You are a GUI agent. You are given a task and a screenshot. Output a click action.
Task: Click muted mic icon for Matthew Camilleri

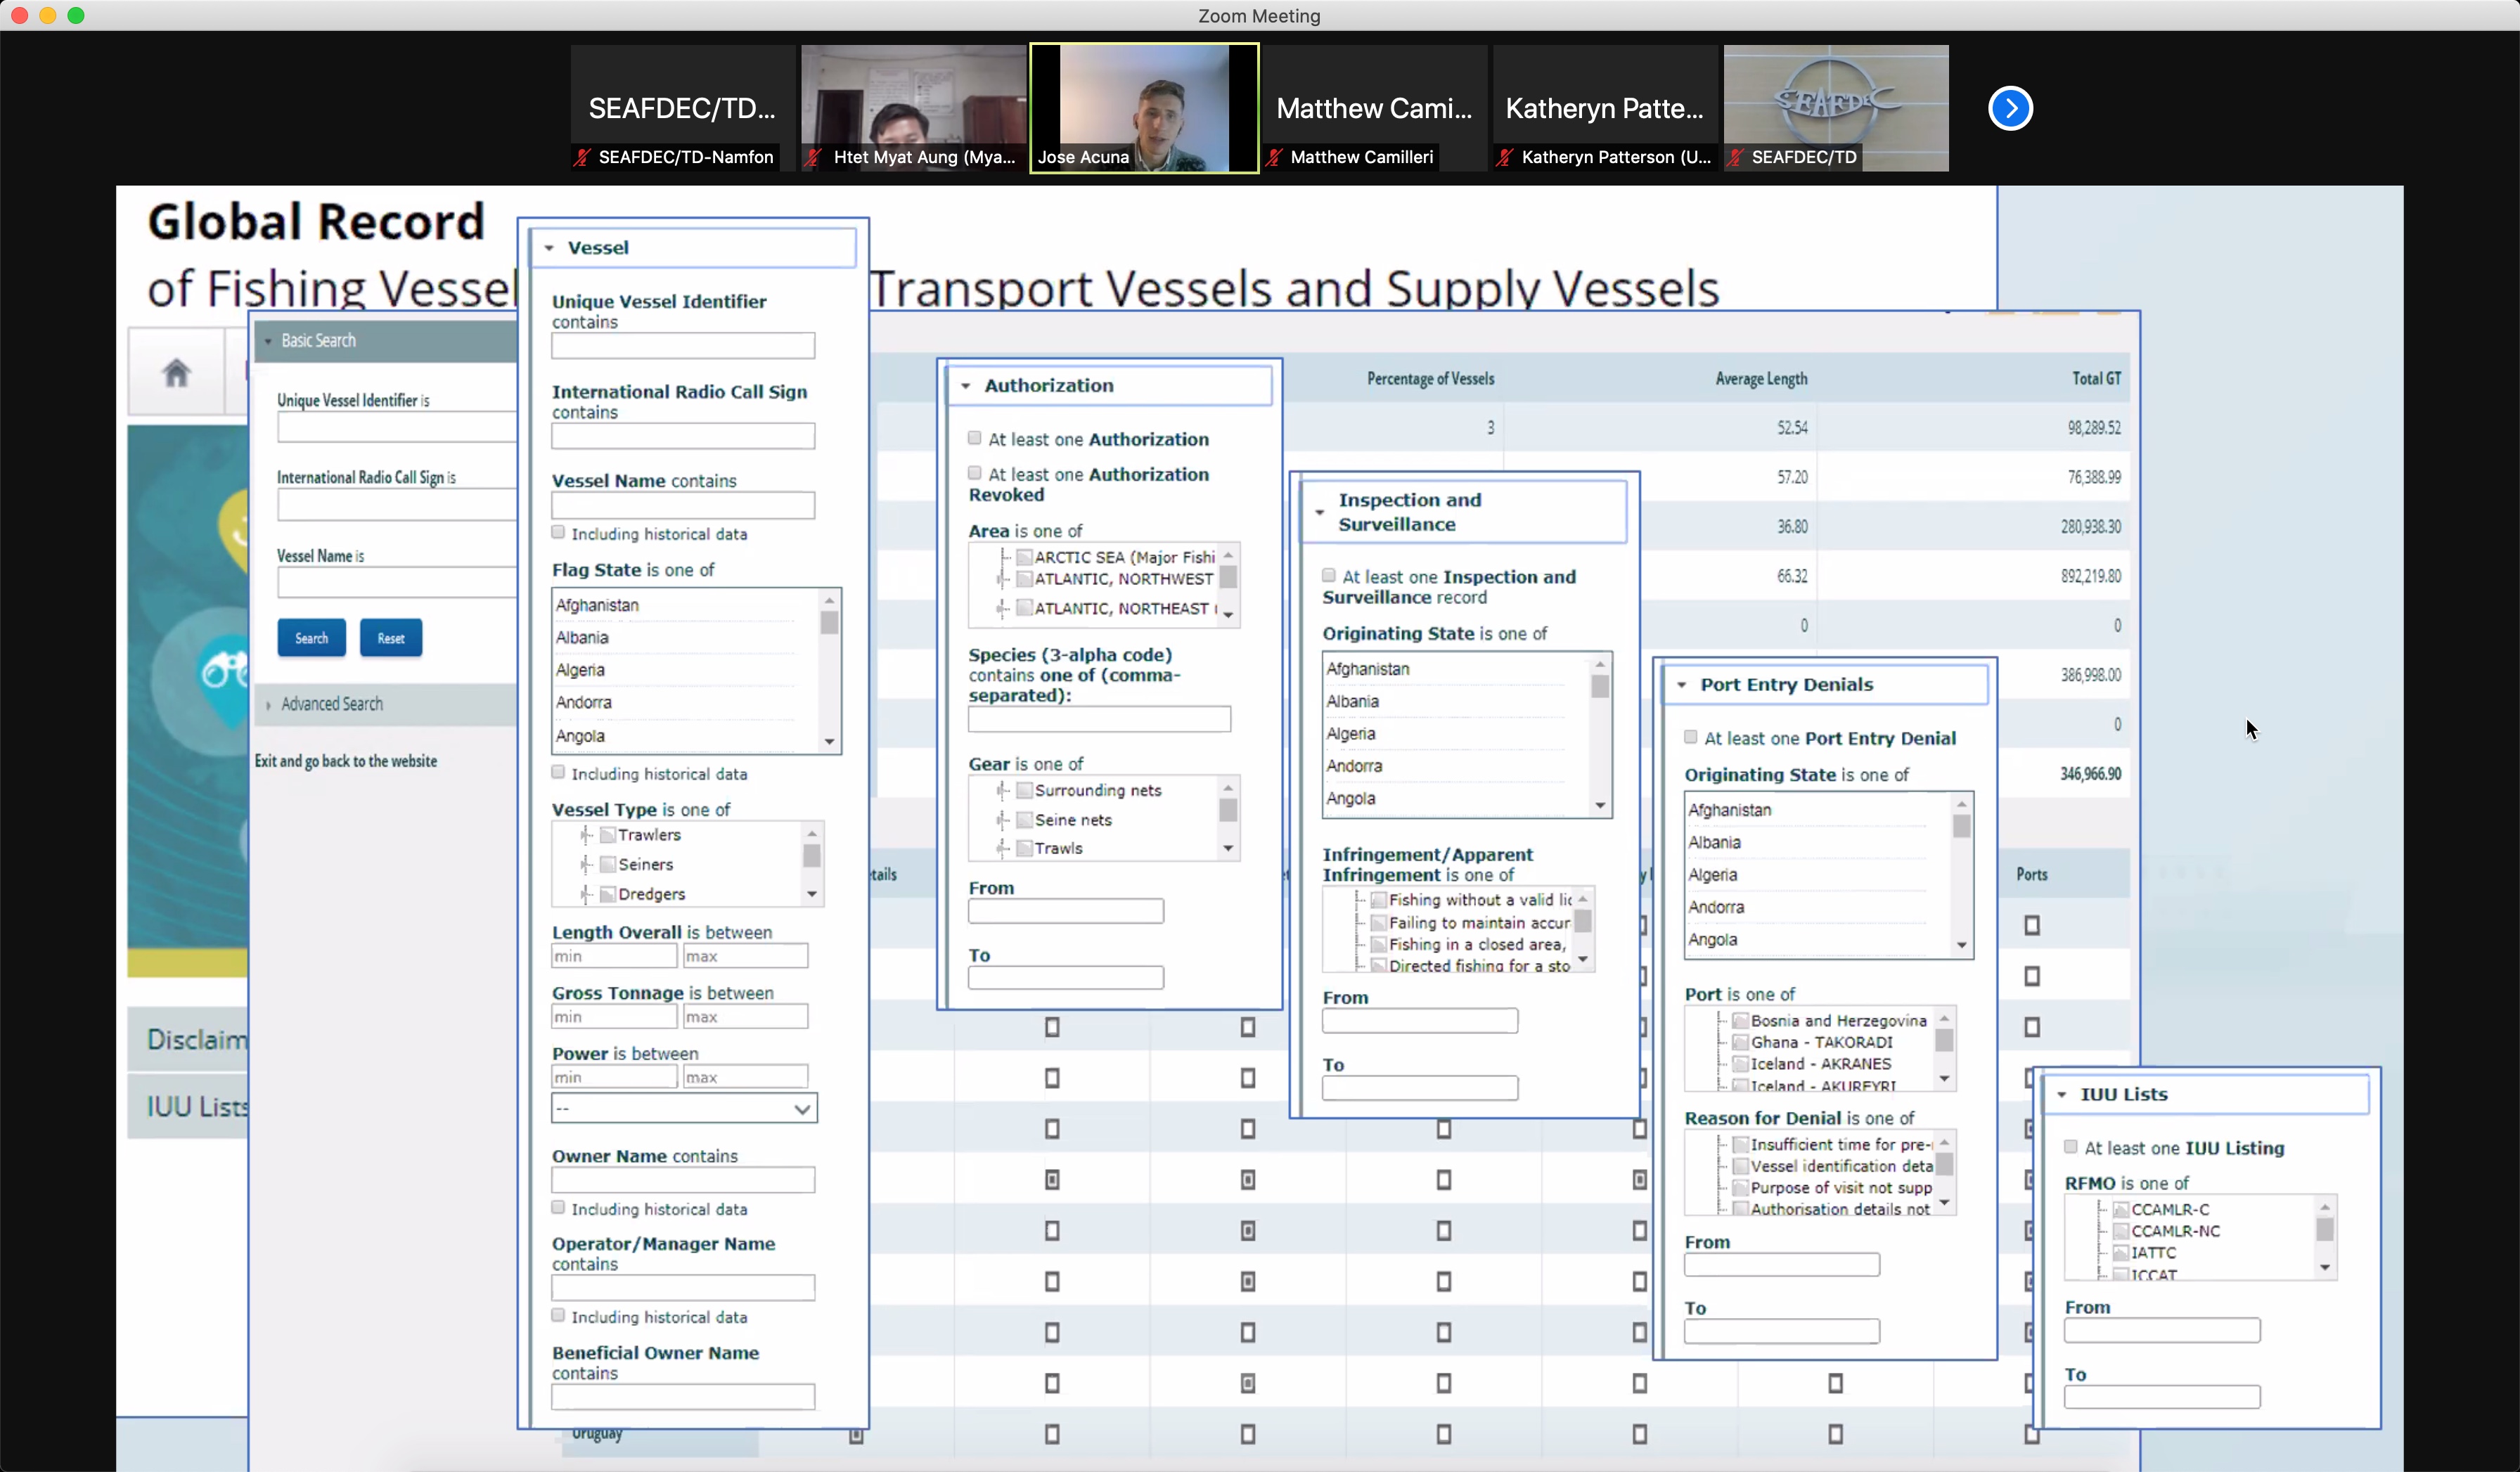pos(1275,157)
